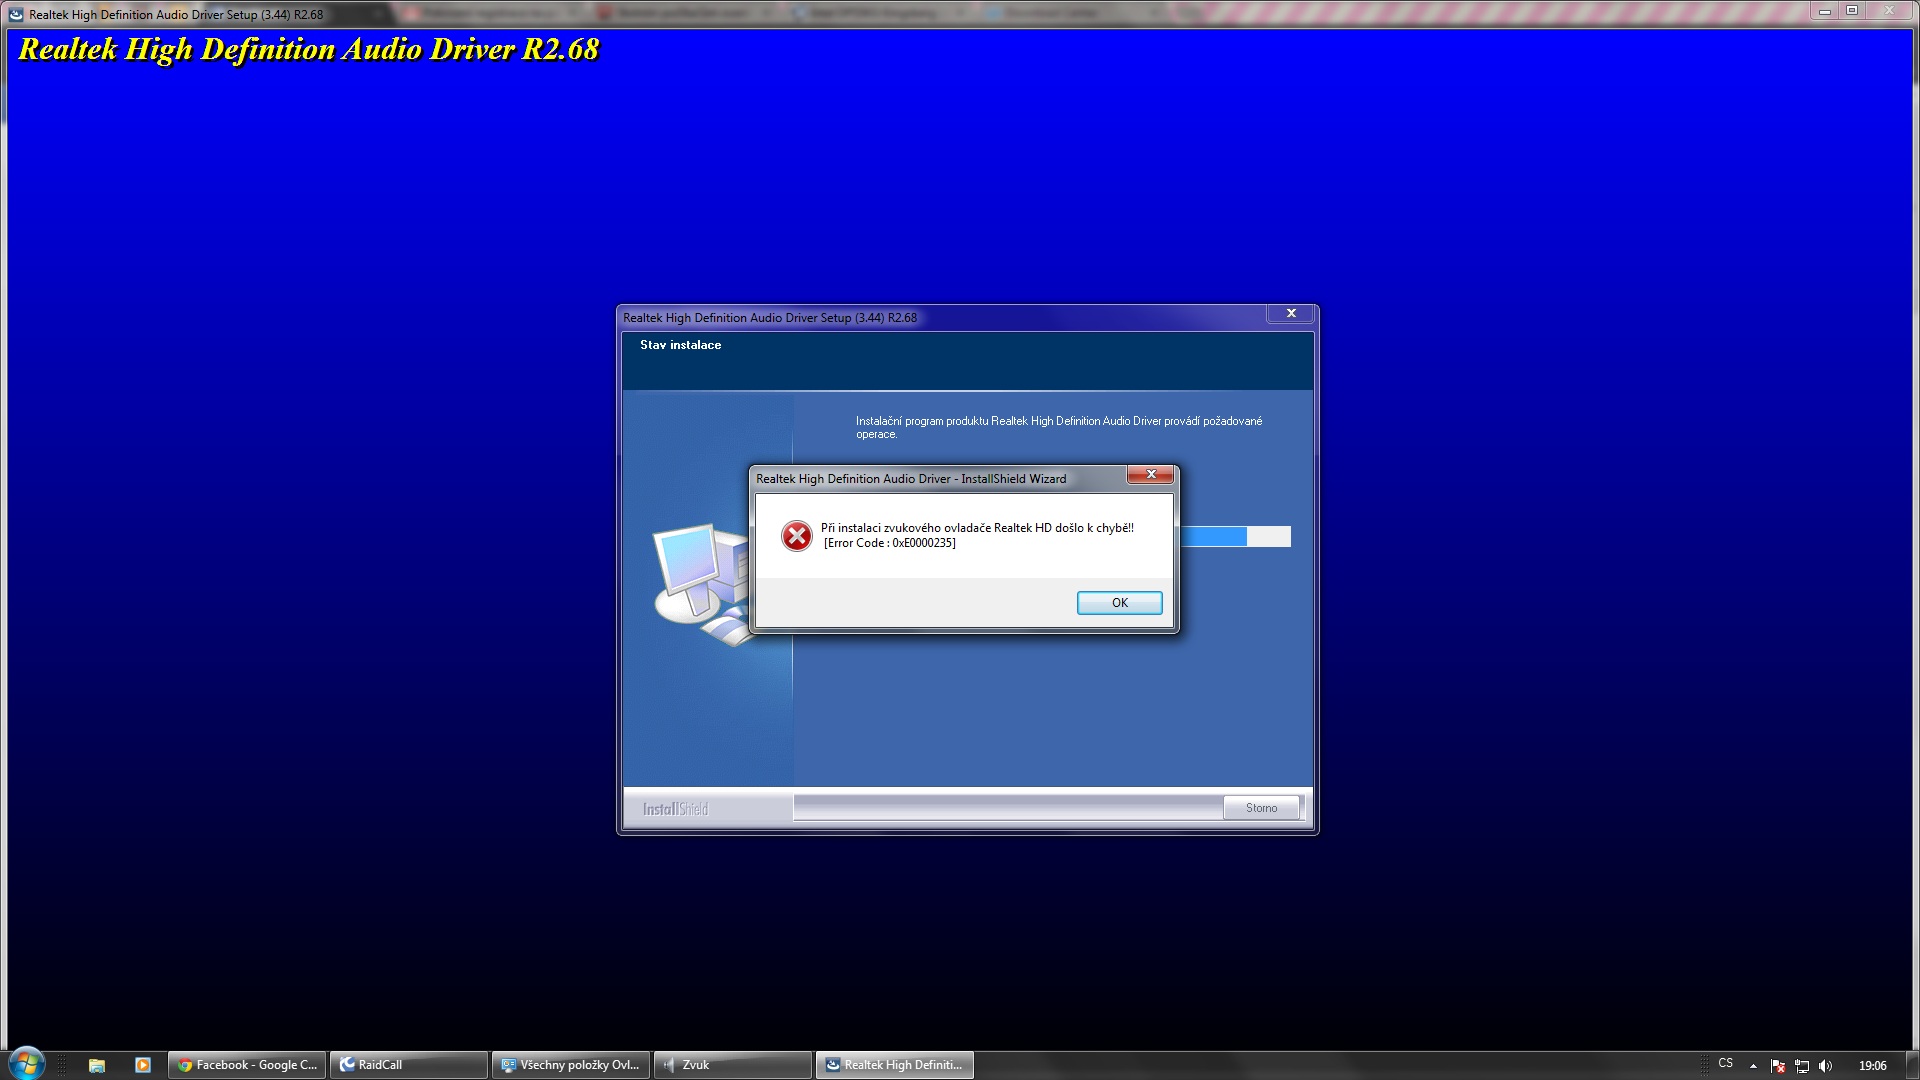Screen dimensions: 1920x1080
Task: Open Action Center flag tray icon
Action: coord(1778,1066)
